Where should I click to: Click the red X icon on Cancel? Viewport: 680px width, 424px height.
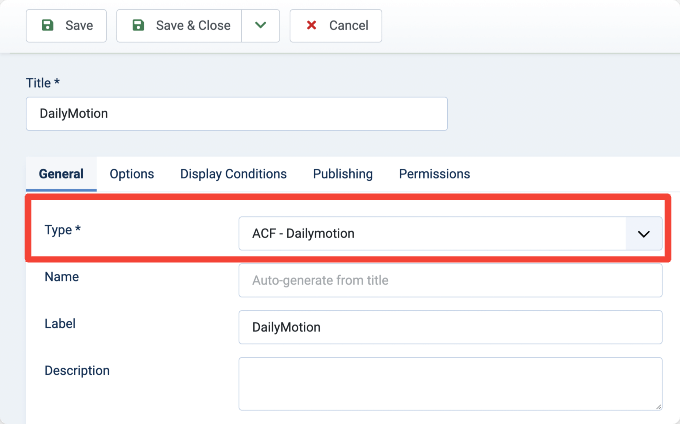click(x=311, y=25)
